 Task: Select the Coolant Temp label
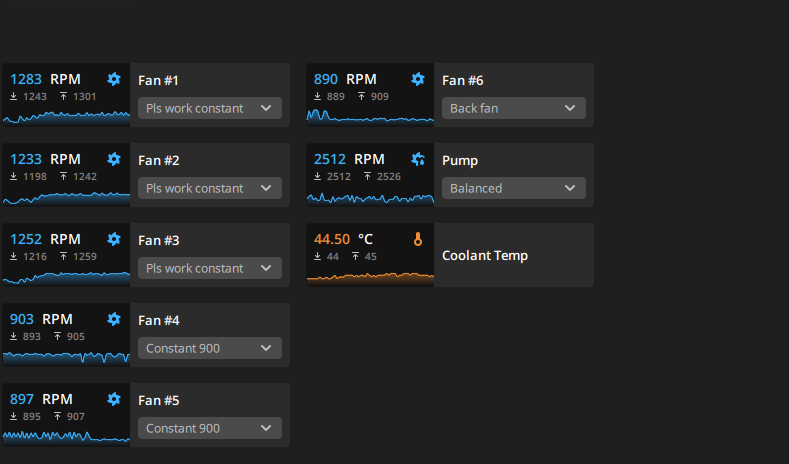485,256
